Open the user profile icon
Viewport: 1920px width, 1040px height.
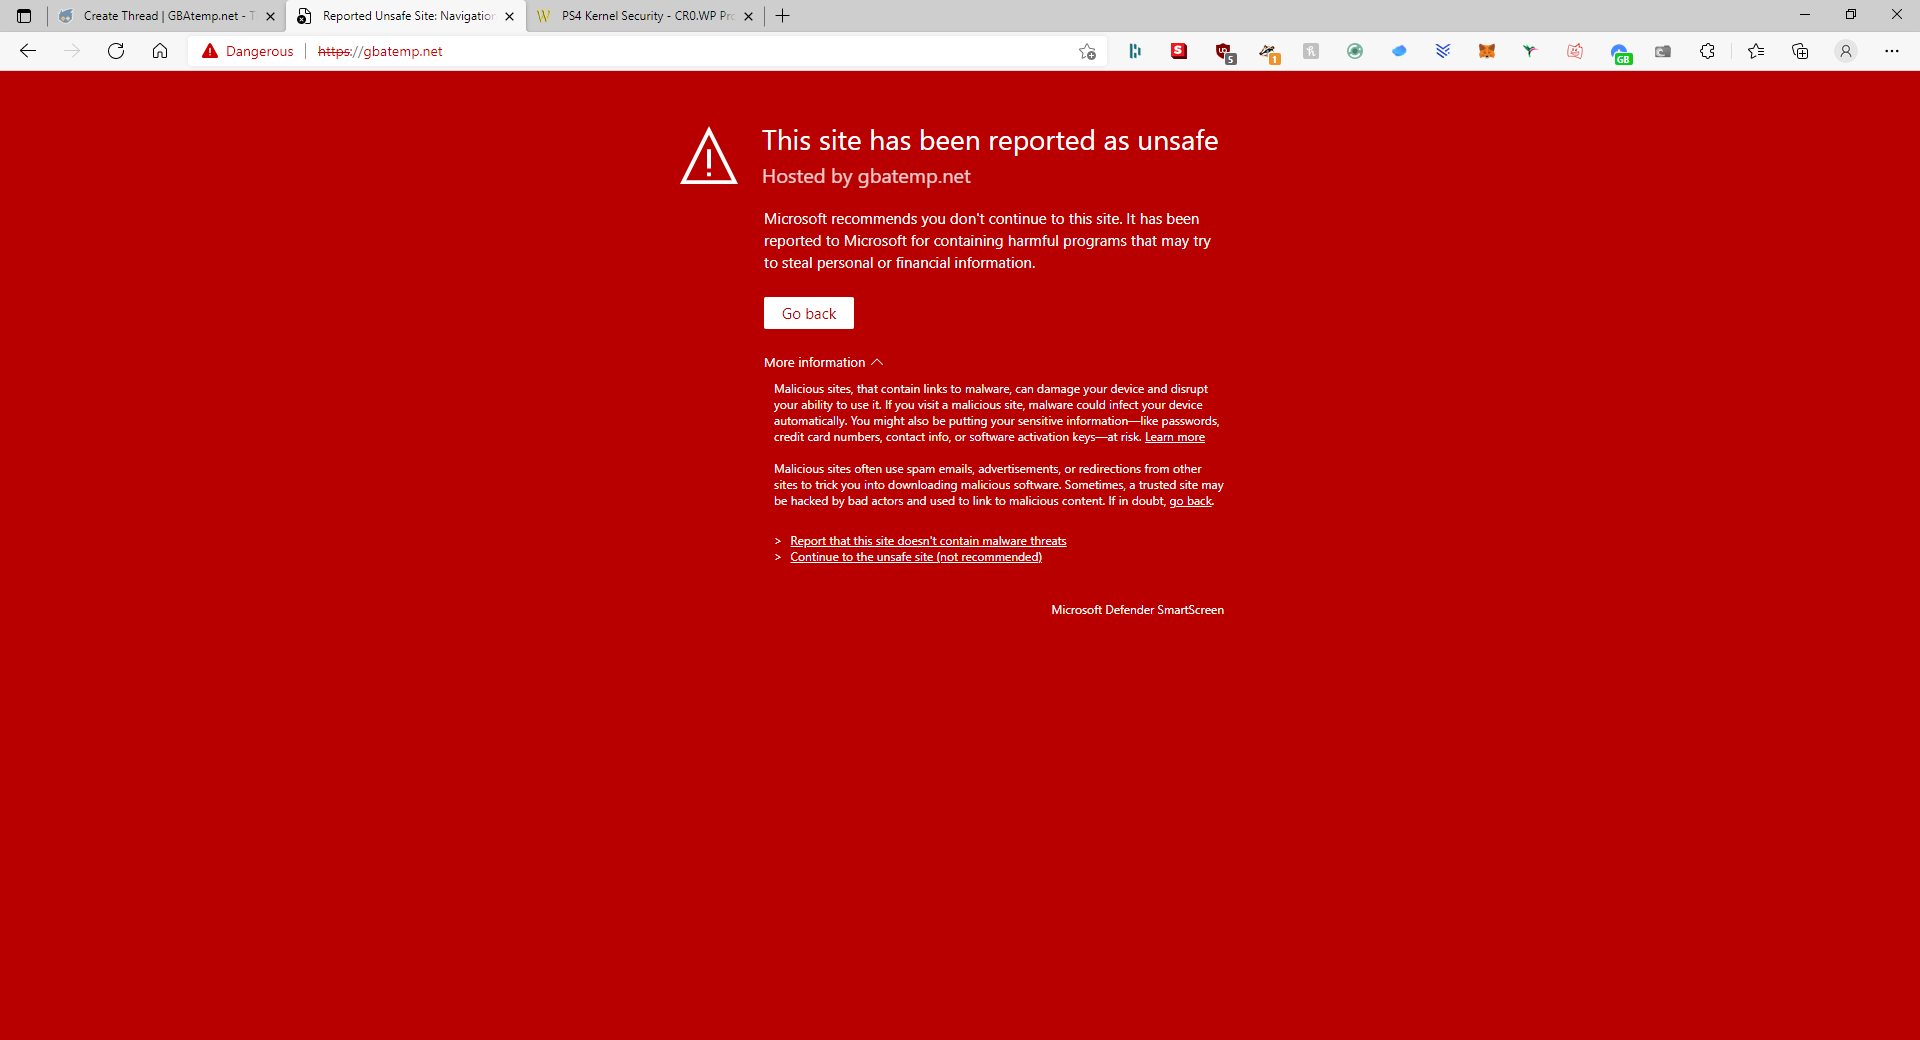coord(1846,51)
